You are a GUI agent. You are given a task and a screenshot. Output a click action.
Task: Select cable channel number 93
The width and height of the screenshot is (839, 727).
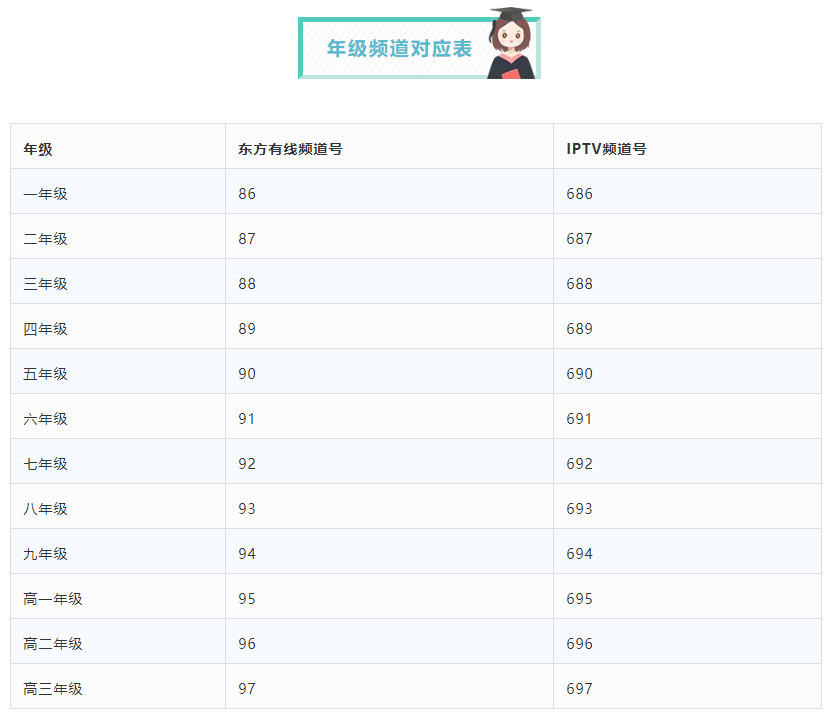tap(247, 509)
